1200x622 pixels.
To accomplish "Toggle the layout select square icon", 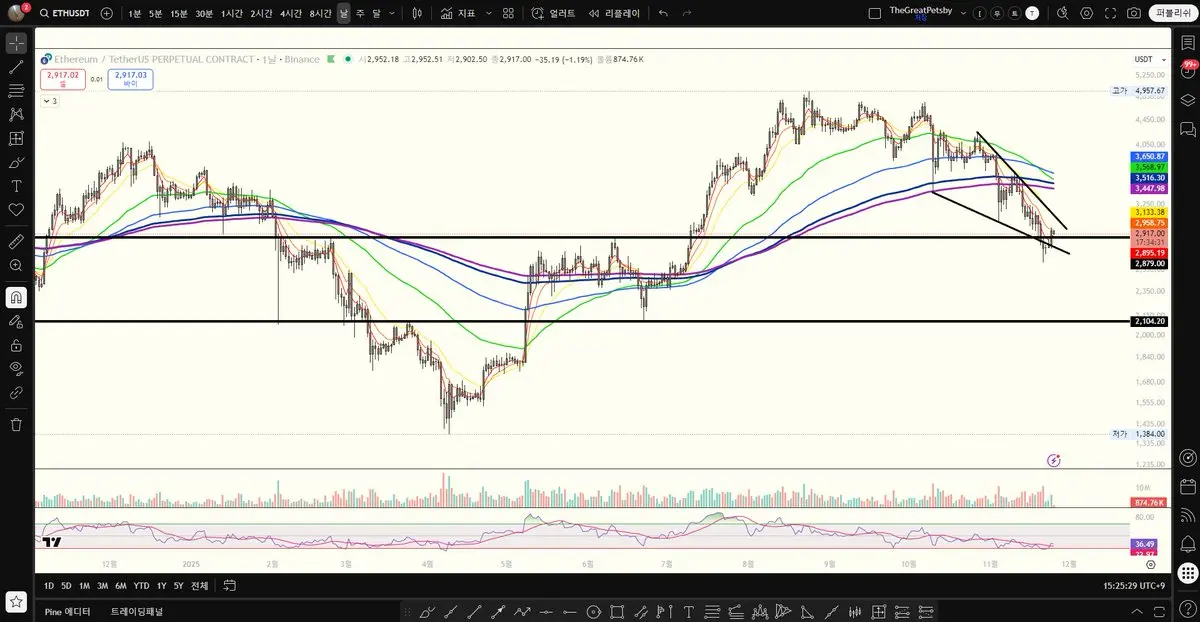I will tap(875, 13).
